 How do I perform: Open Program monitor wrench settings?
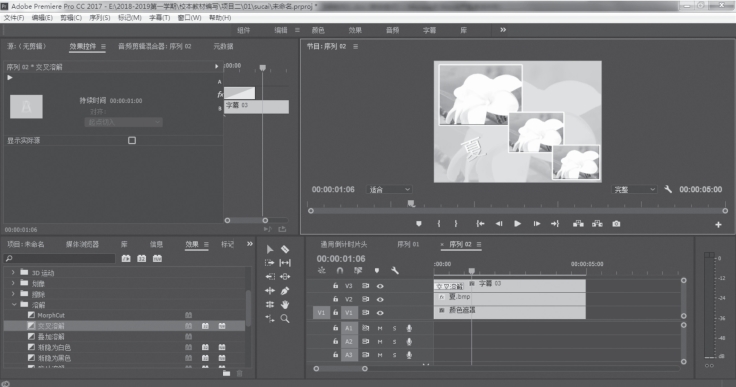coord(668,189)
